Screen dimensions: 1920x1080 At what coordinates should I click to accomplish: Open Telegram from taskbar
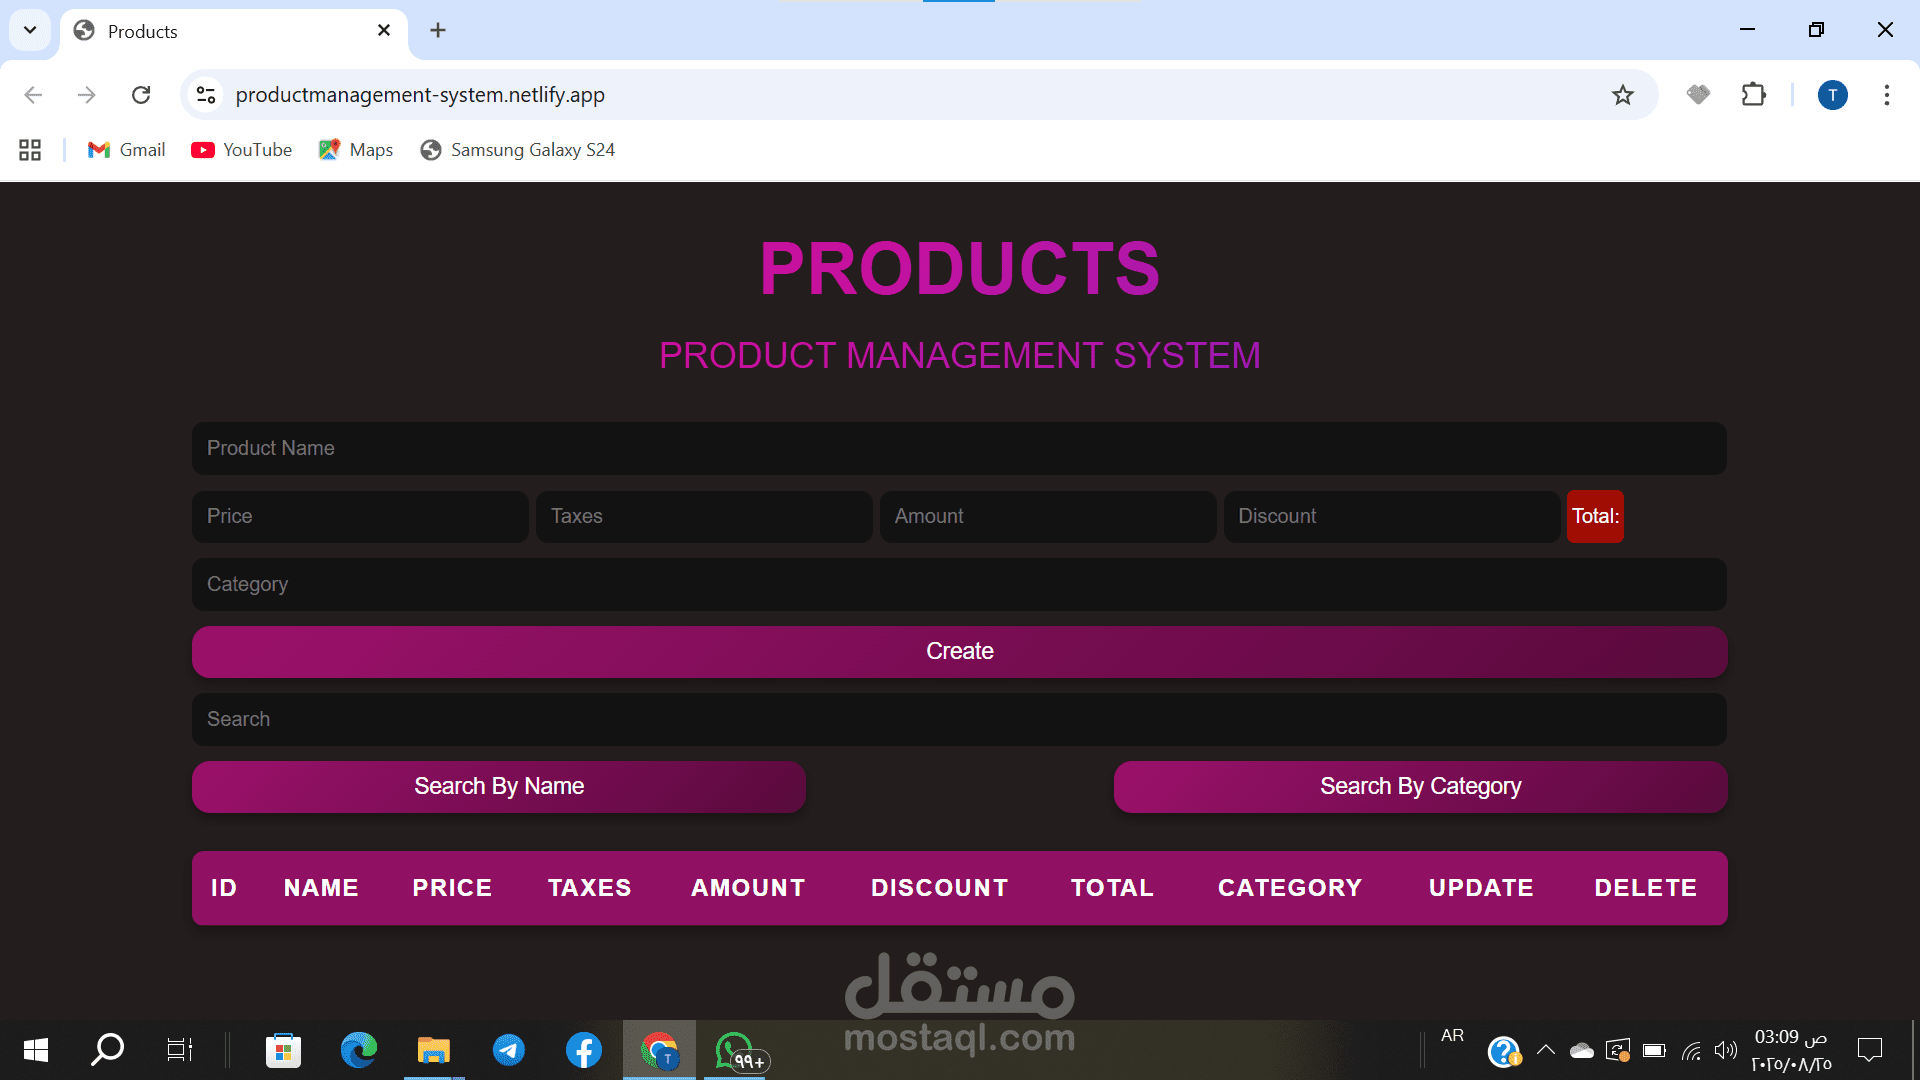pos(508,1050)
